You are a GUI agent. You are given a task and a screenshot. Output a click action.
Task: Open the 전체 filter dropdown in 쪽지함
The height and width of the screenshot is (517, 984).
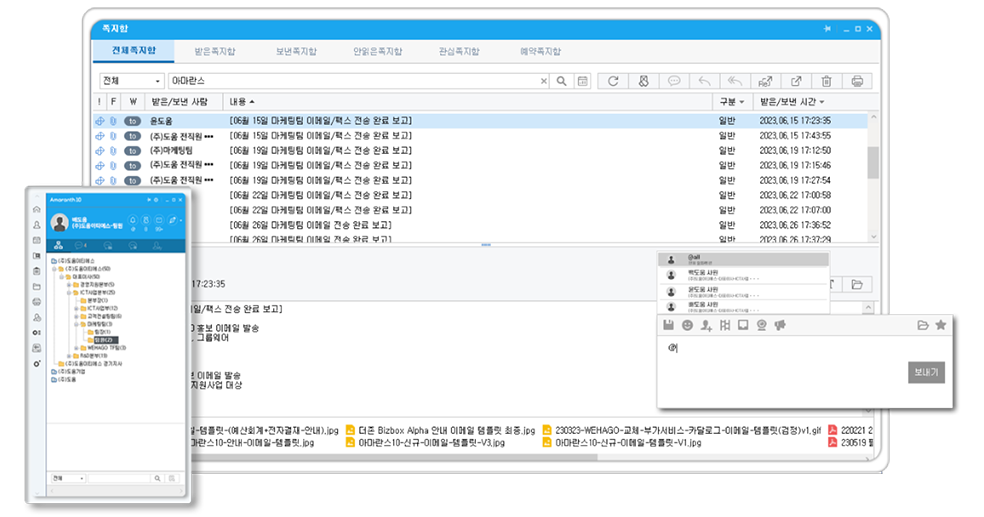pos(132,81)
